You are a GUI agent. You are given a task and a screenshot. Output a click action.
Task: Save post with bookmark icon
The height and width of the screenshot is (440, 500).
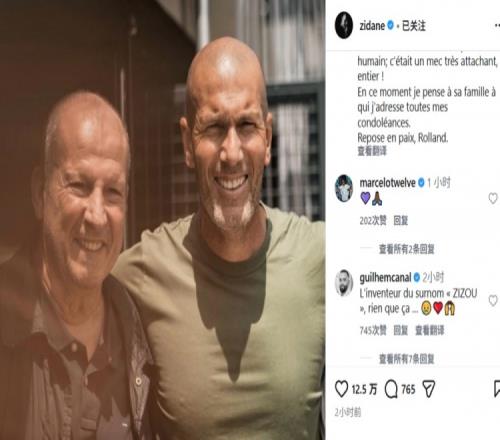click(x=497, y=389)
